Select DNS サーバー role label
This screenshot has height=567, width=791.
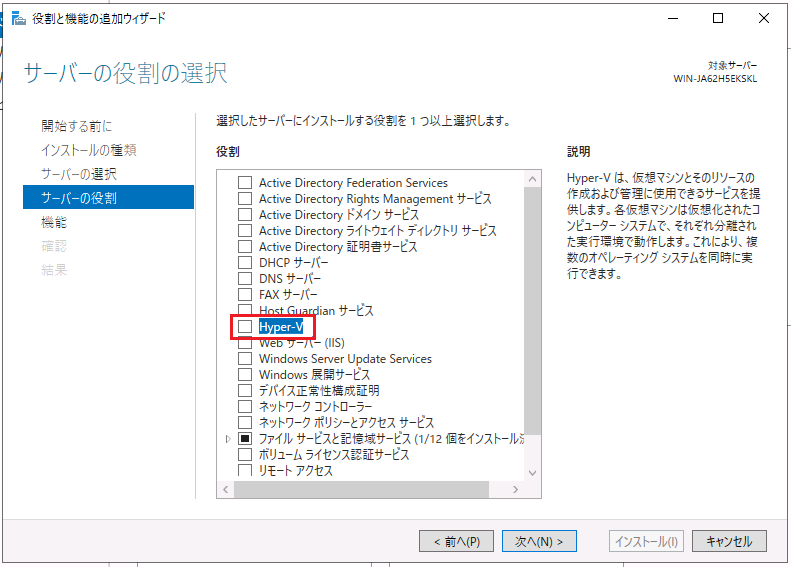[x=290, y=278]
